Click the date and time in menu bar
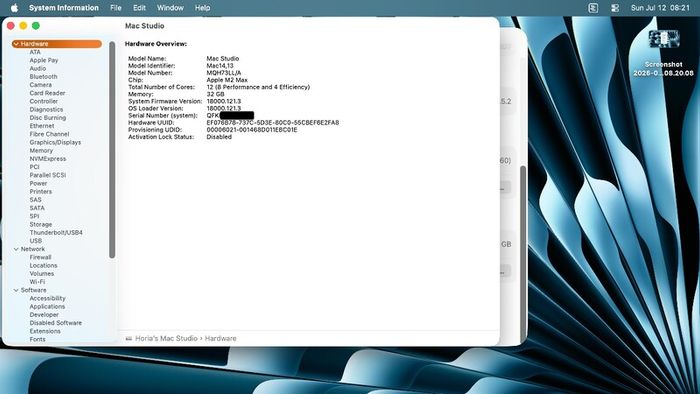700x394 pixels. click(660, 8)
